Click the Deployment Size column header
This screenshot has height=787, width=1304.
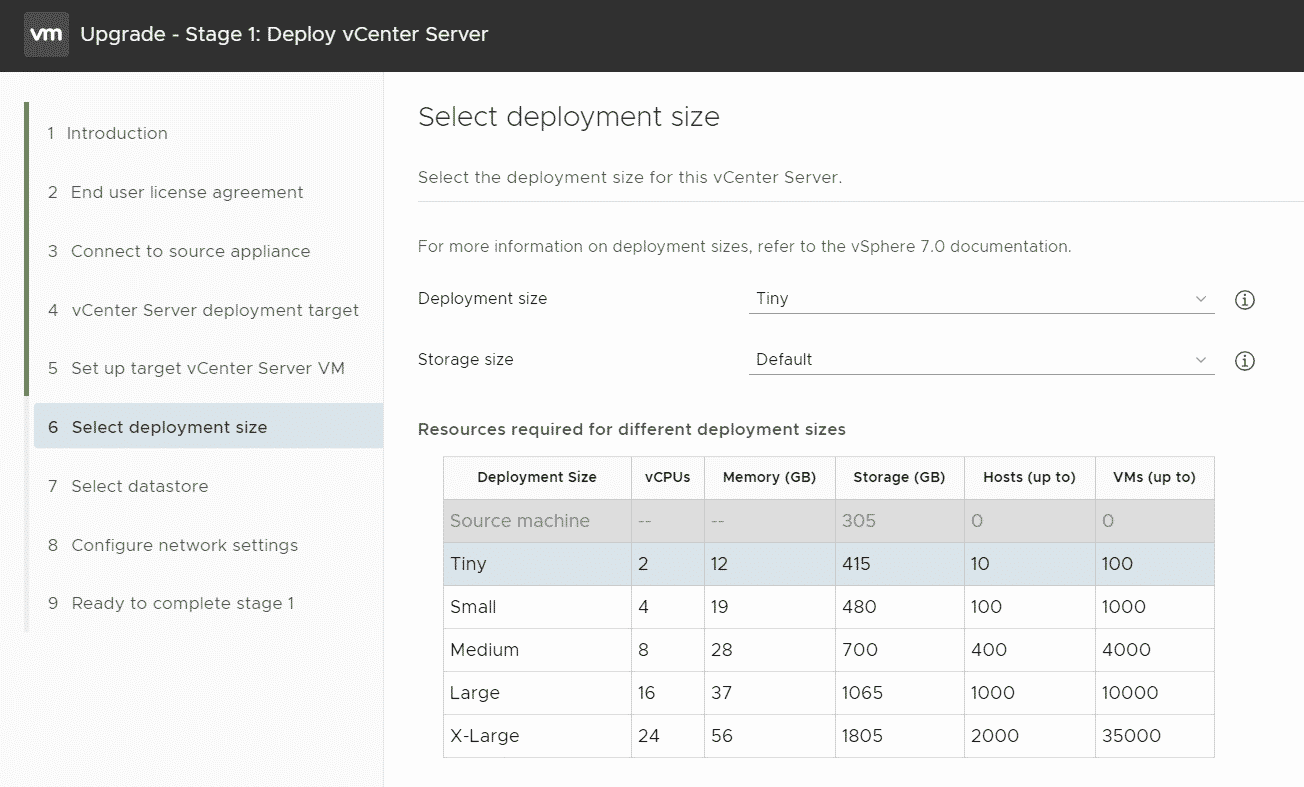click(537, 477)
